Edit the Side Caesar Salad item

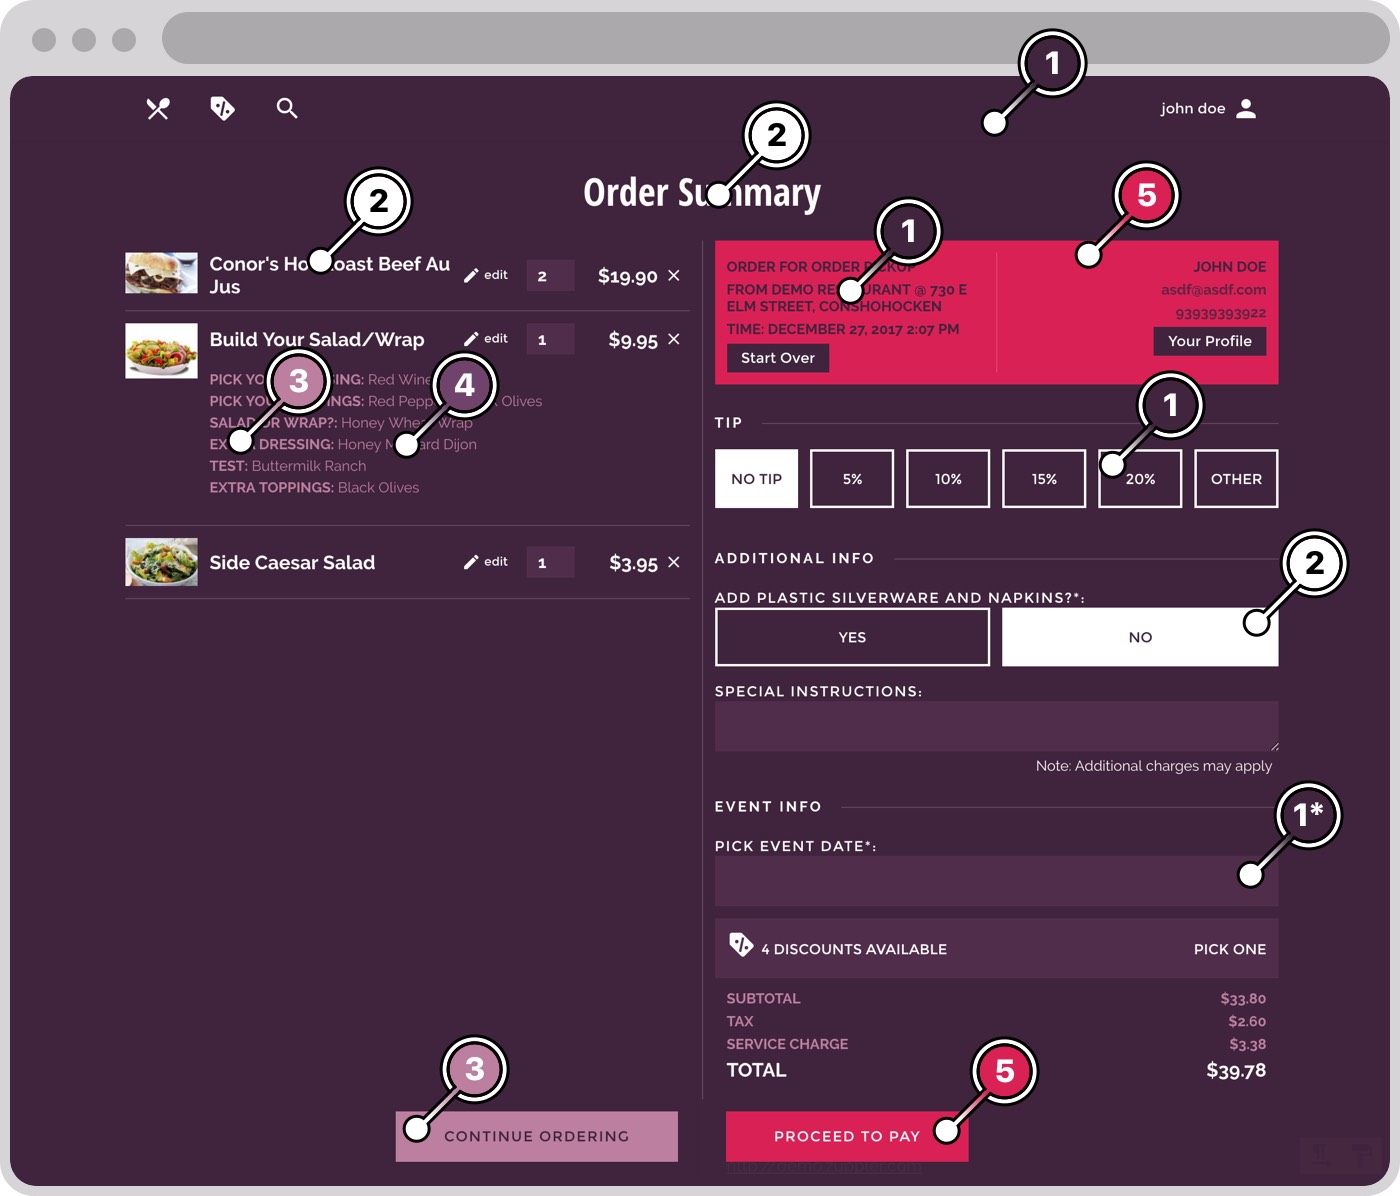(x=486, y=562)
